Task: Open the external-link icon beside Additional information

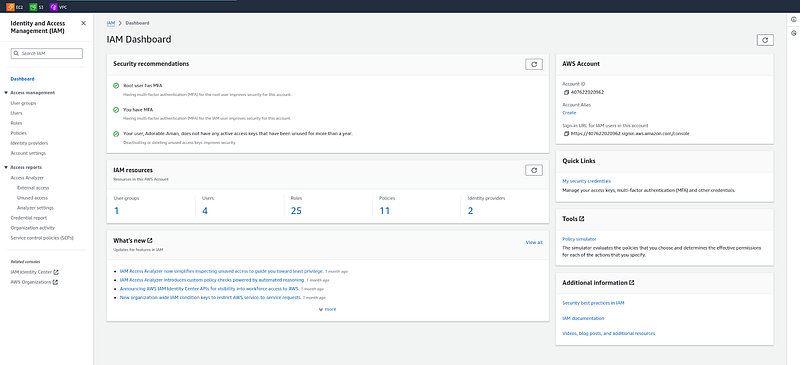Action: tap(632, 282)
